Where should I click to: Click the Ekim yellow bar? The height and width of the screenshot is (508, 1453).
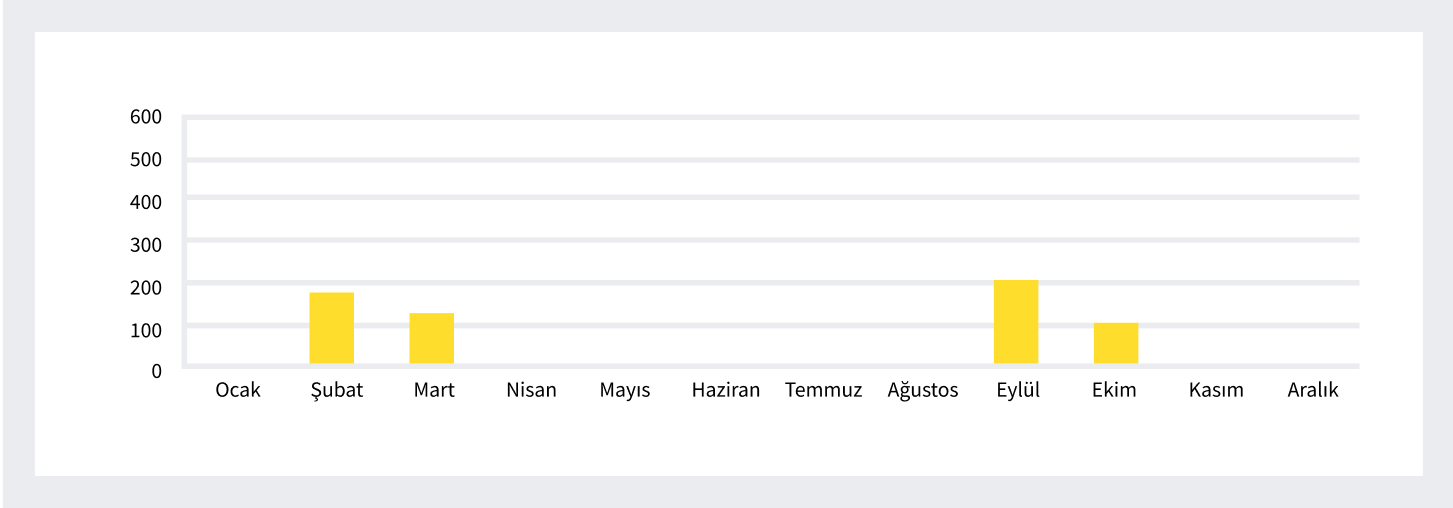1116,343
